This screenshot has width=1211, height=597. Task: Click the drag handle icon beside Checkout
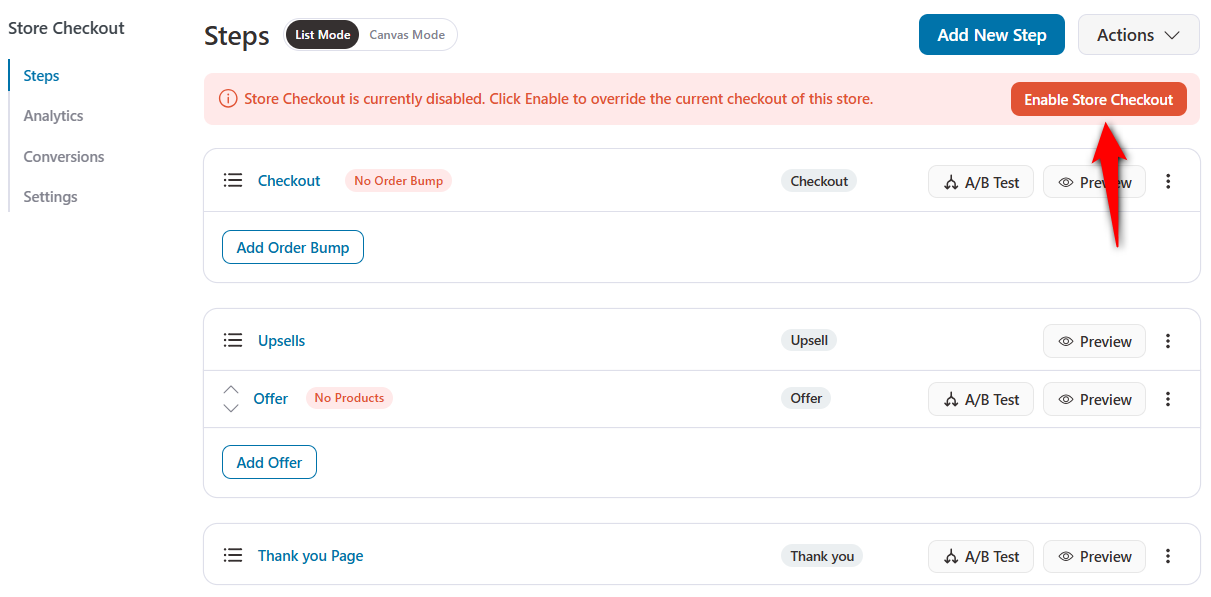click(x=233, y=181)
